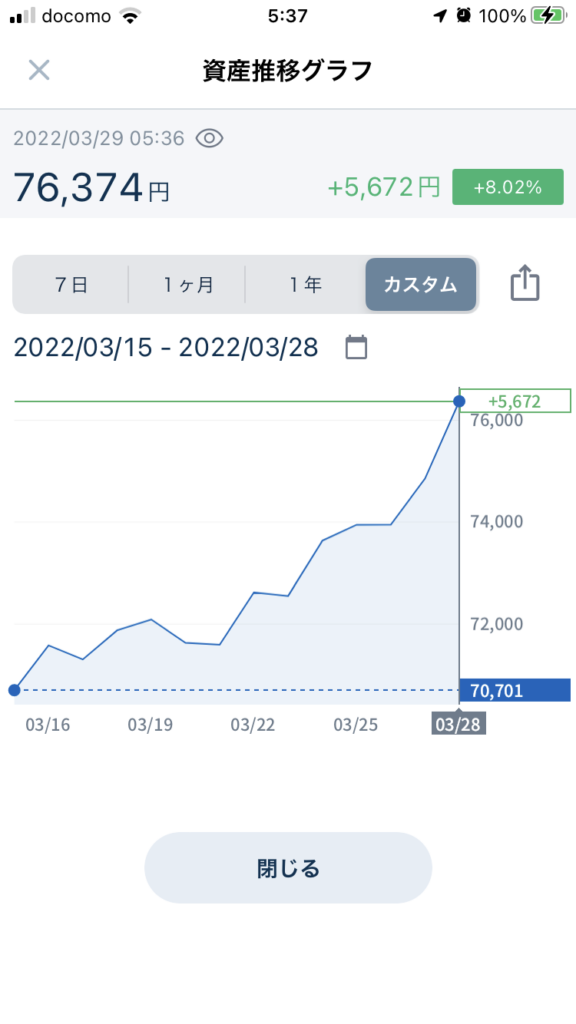This screenshot has height=1024, width=576.
Task: Tap the +5,672 green chart label
Action: pos(515,401)
